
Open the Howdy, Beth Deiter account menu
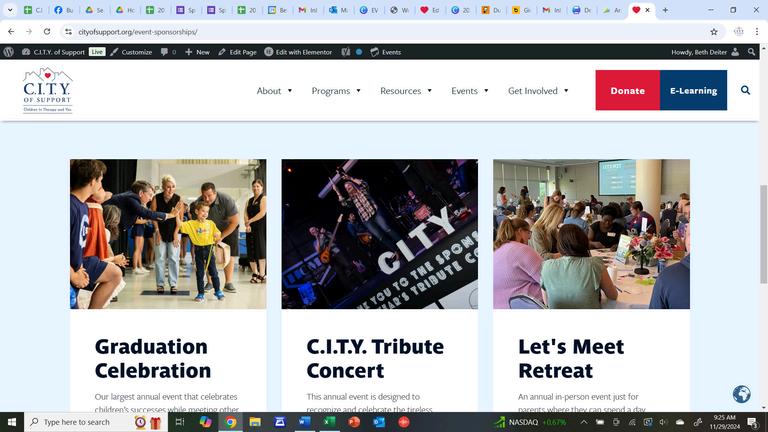tap(705, 52)
